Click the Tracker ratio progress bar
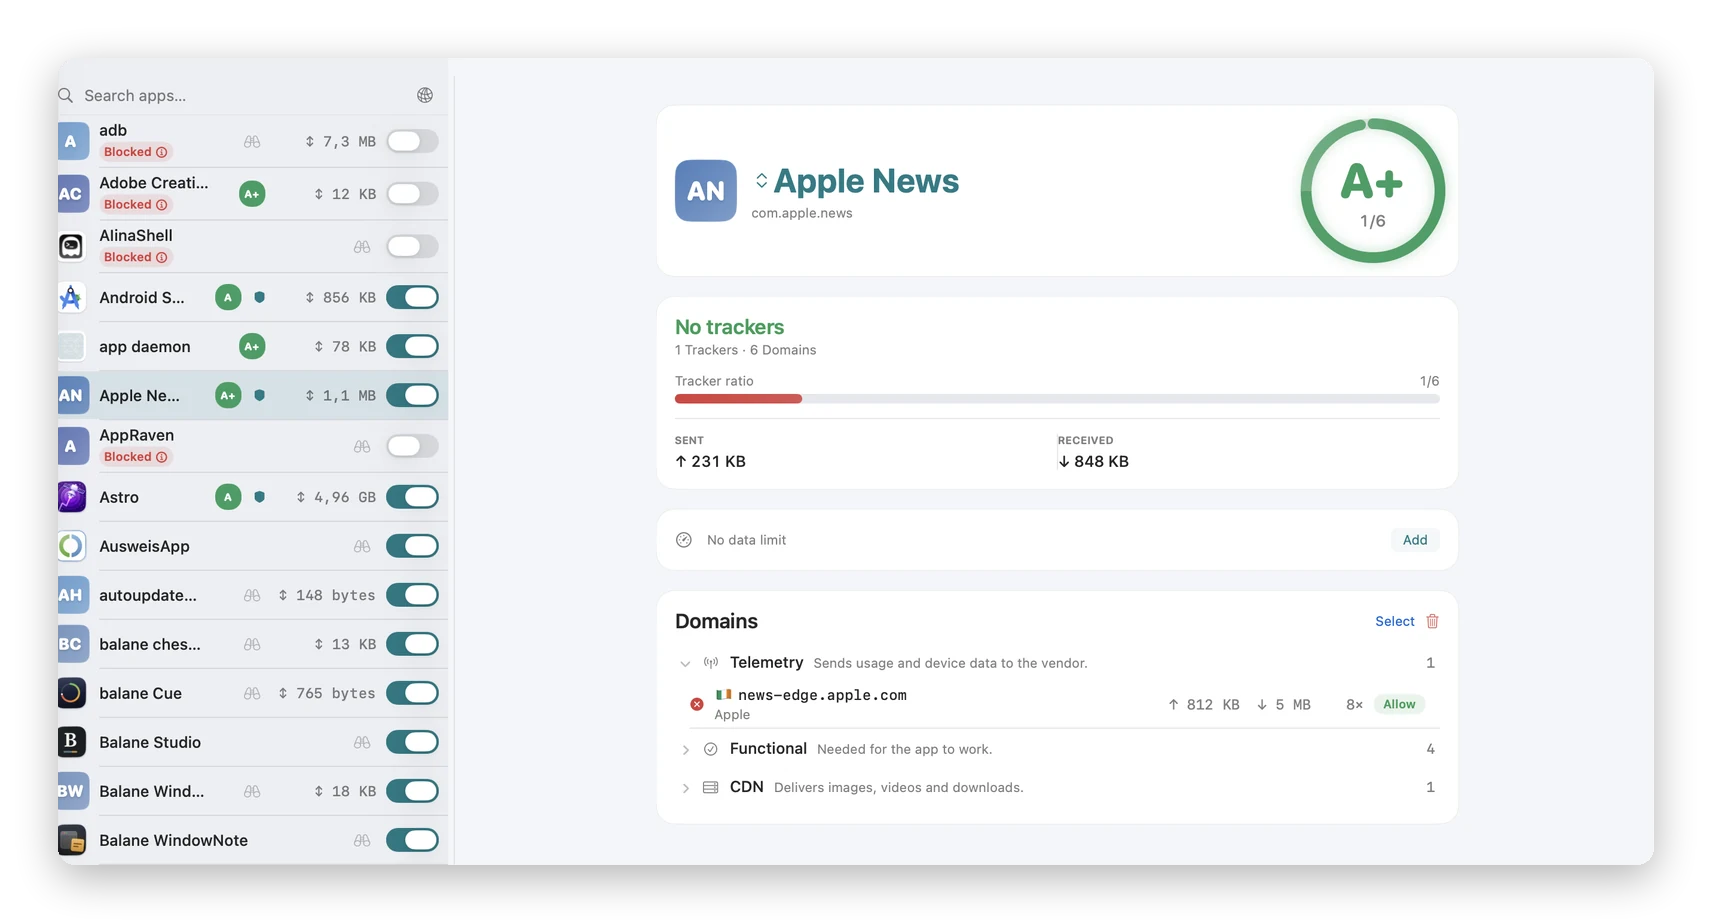The image size is (1712, 923). click(1057, 399)
